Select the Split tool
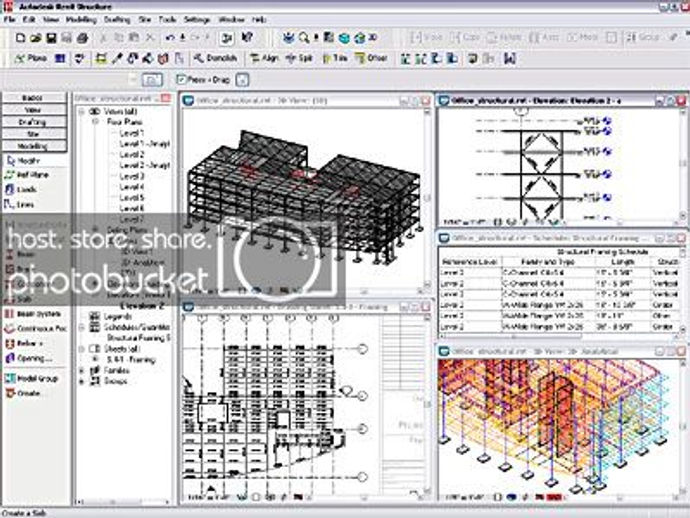This screenshot has height=518, width=690. tap(299, 58)
